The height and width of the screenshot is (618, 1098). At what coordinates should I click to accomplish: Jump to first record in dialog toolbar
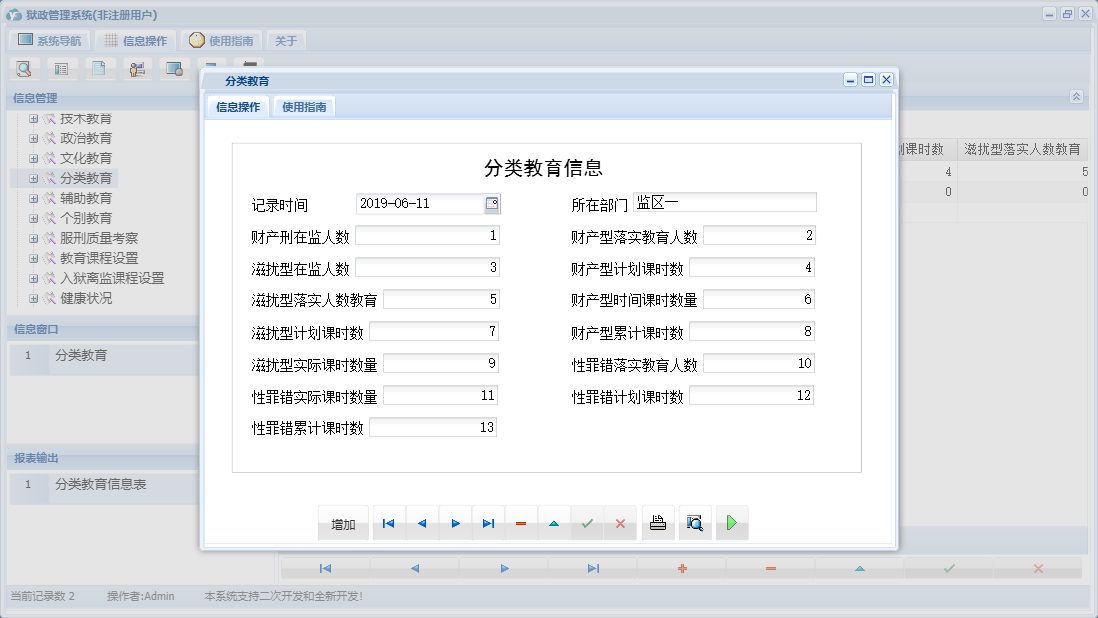pos(388,523)
